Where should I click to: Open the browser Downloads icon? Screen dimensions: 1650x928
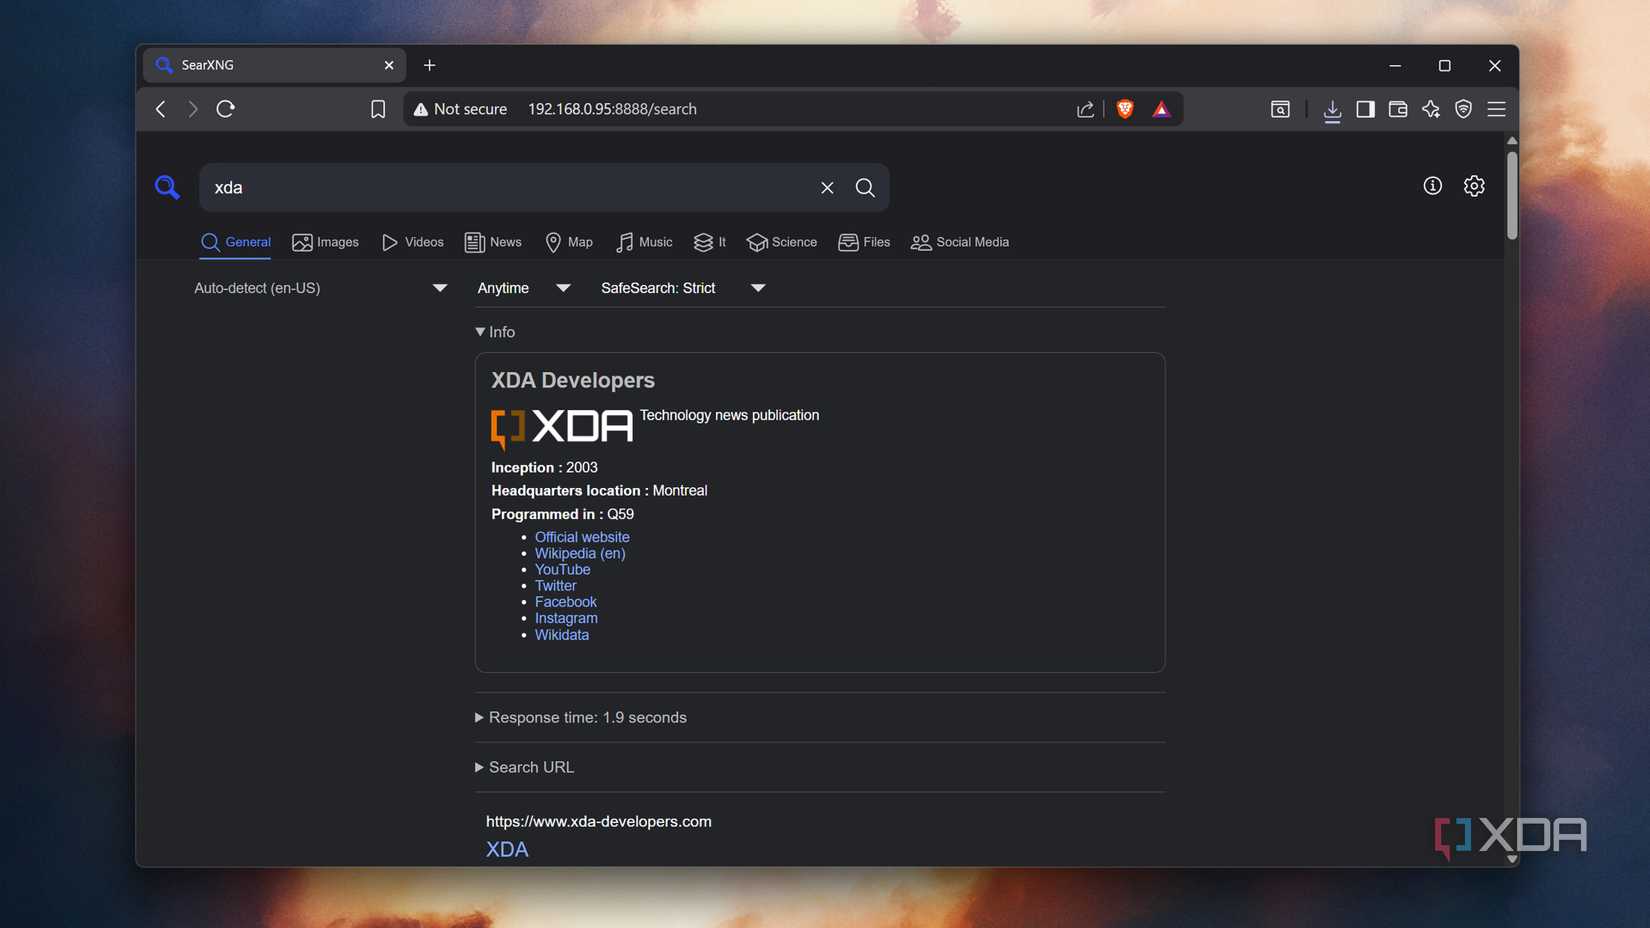(1331, 111)
